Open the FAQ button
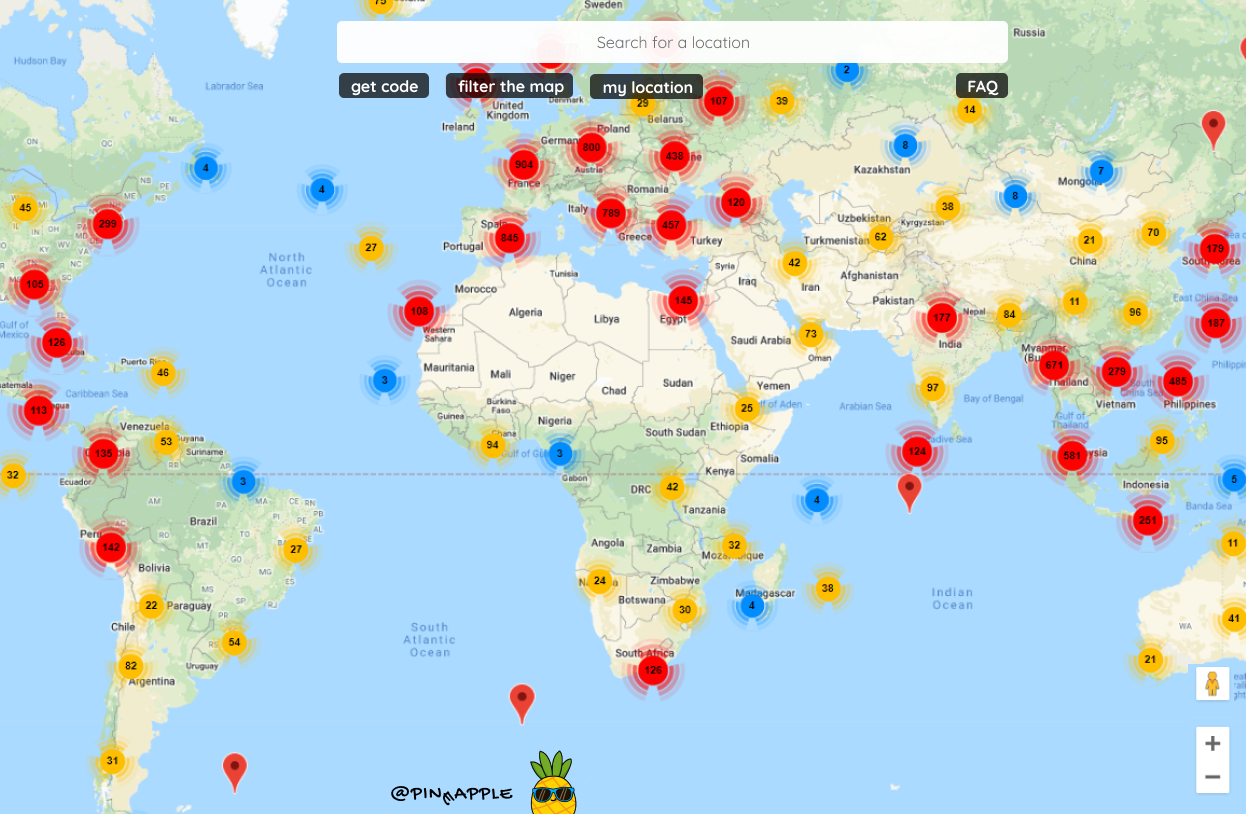This screenshot has width=1246, height=814. coord(982,86)
